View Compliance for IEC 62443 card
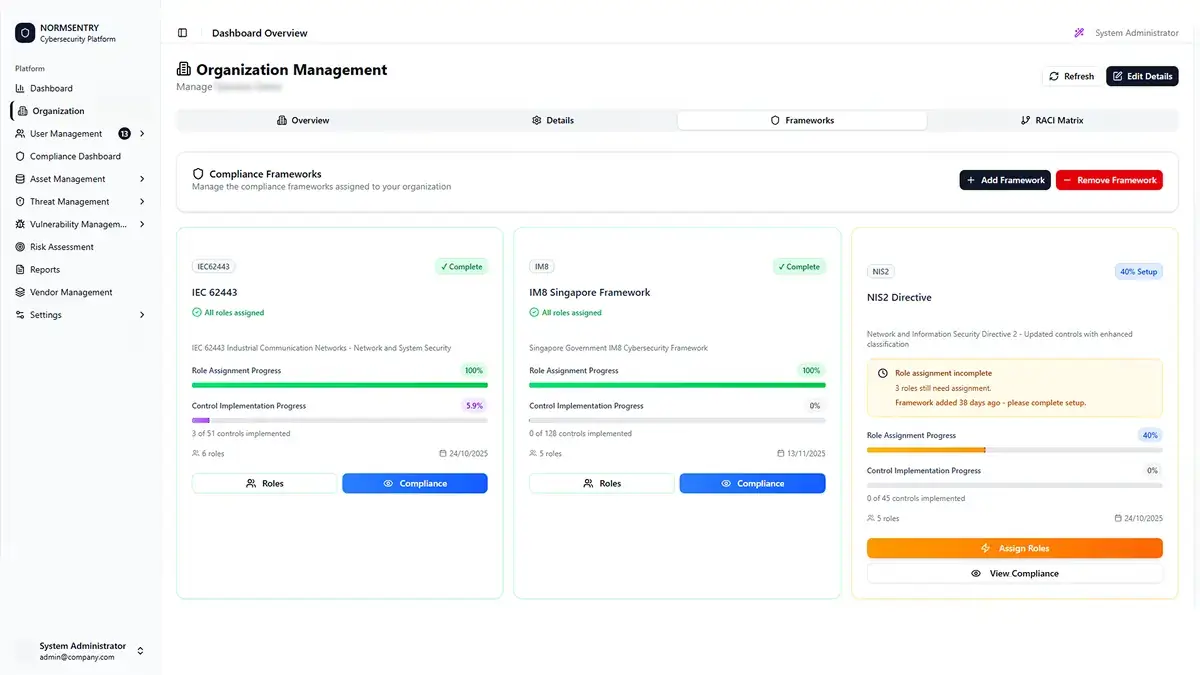 (x=415, y=483)
